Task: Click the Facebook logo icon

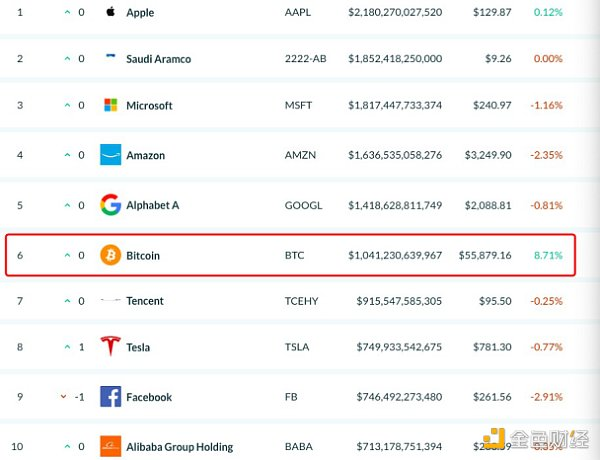Action: click(x=110, y=397)
